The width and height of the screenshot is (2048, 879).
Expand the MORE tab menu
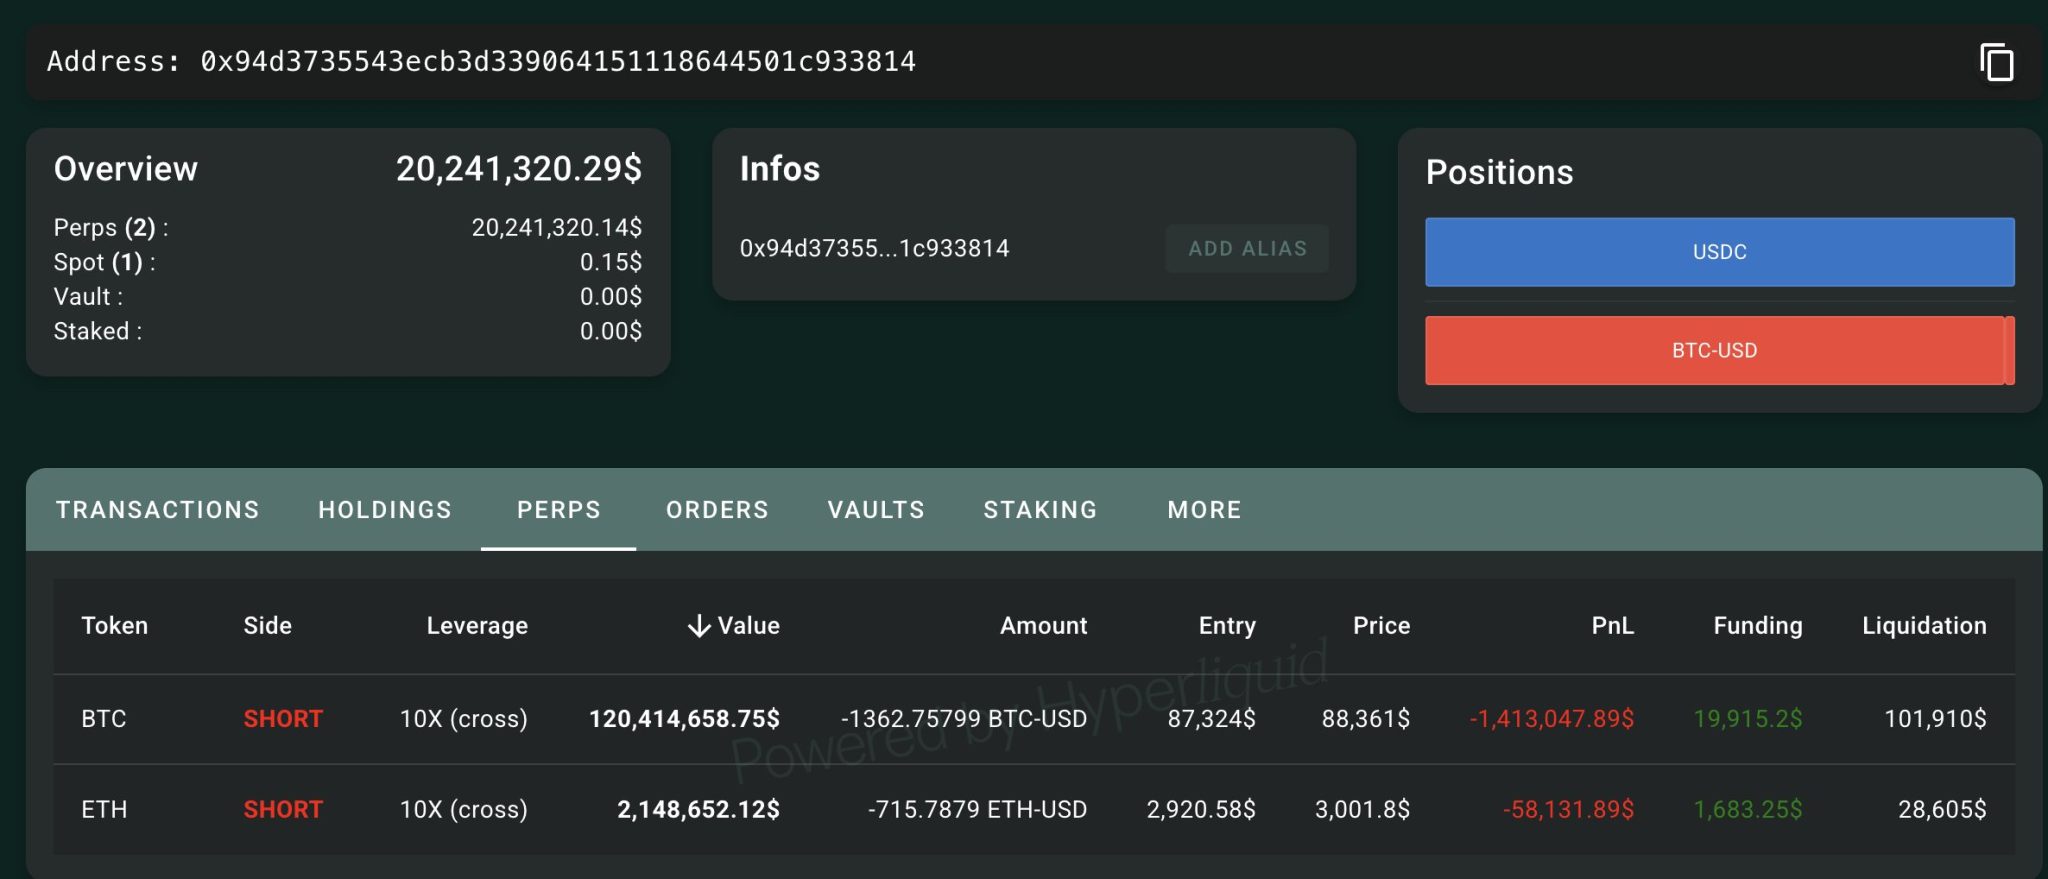(x=1204, y=510)
